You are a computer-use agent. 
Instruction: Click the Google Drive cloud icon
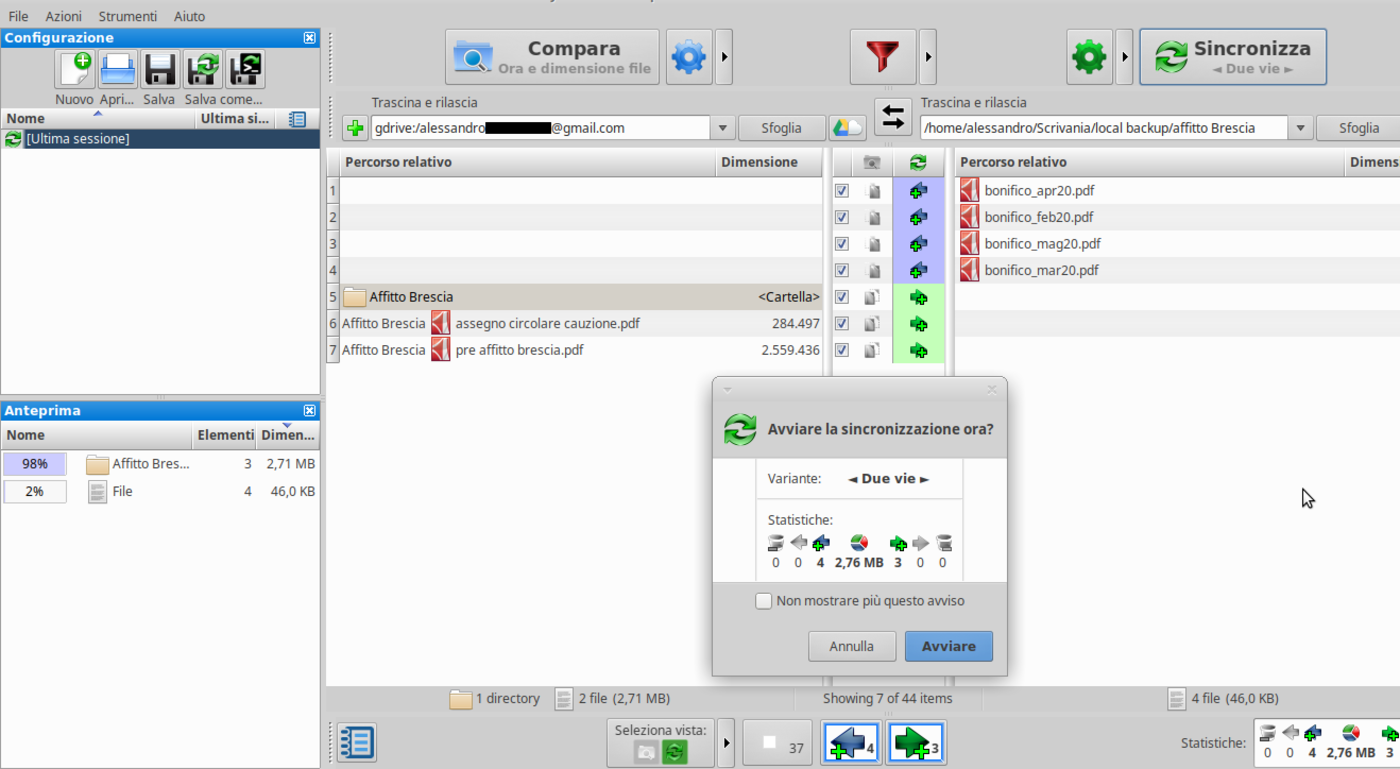848,128
